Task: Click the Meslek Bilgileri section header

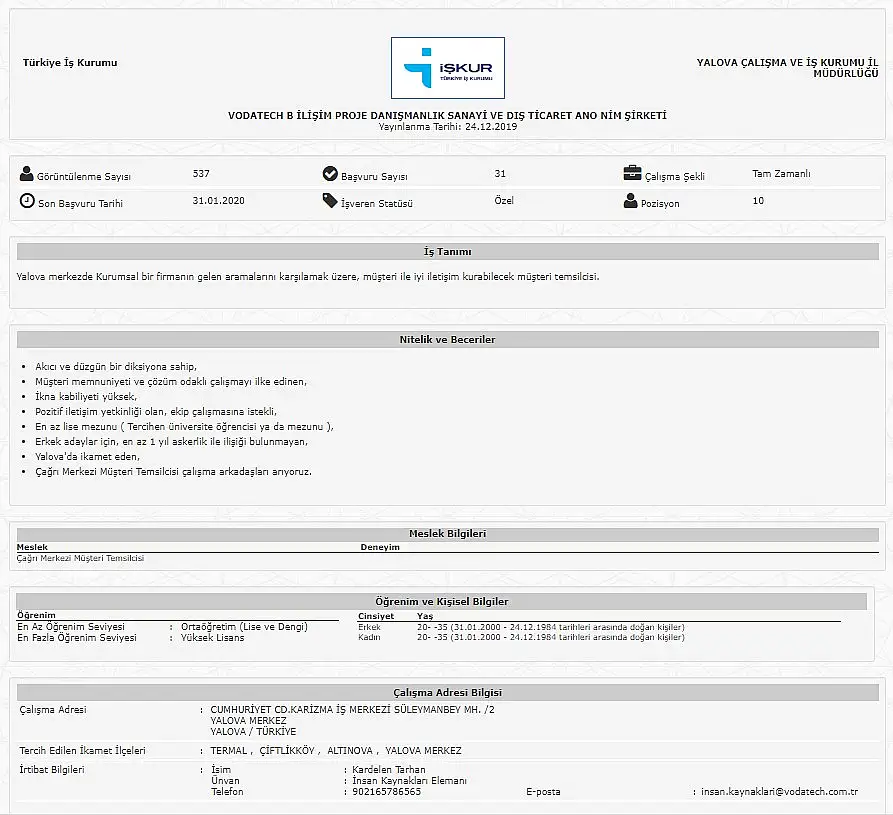Action: (448, 534)
